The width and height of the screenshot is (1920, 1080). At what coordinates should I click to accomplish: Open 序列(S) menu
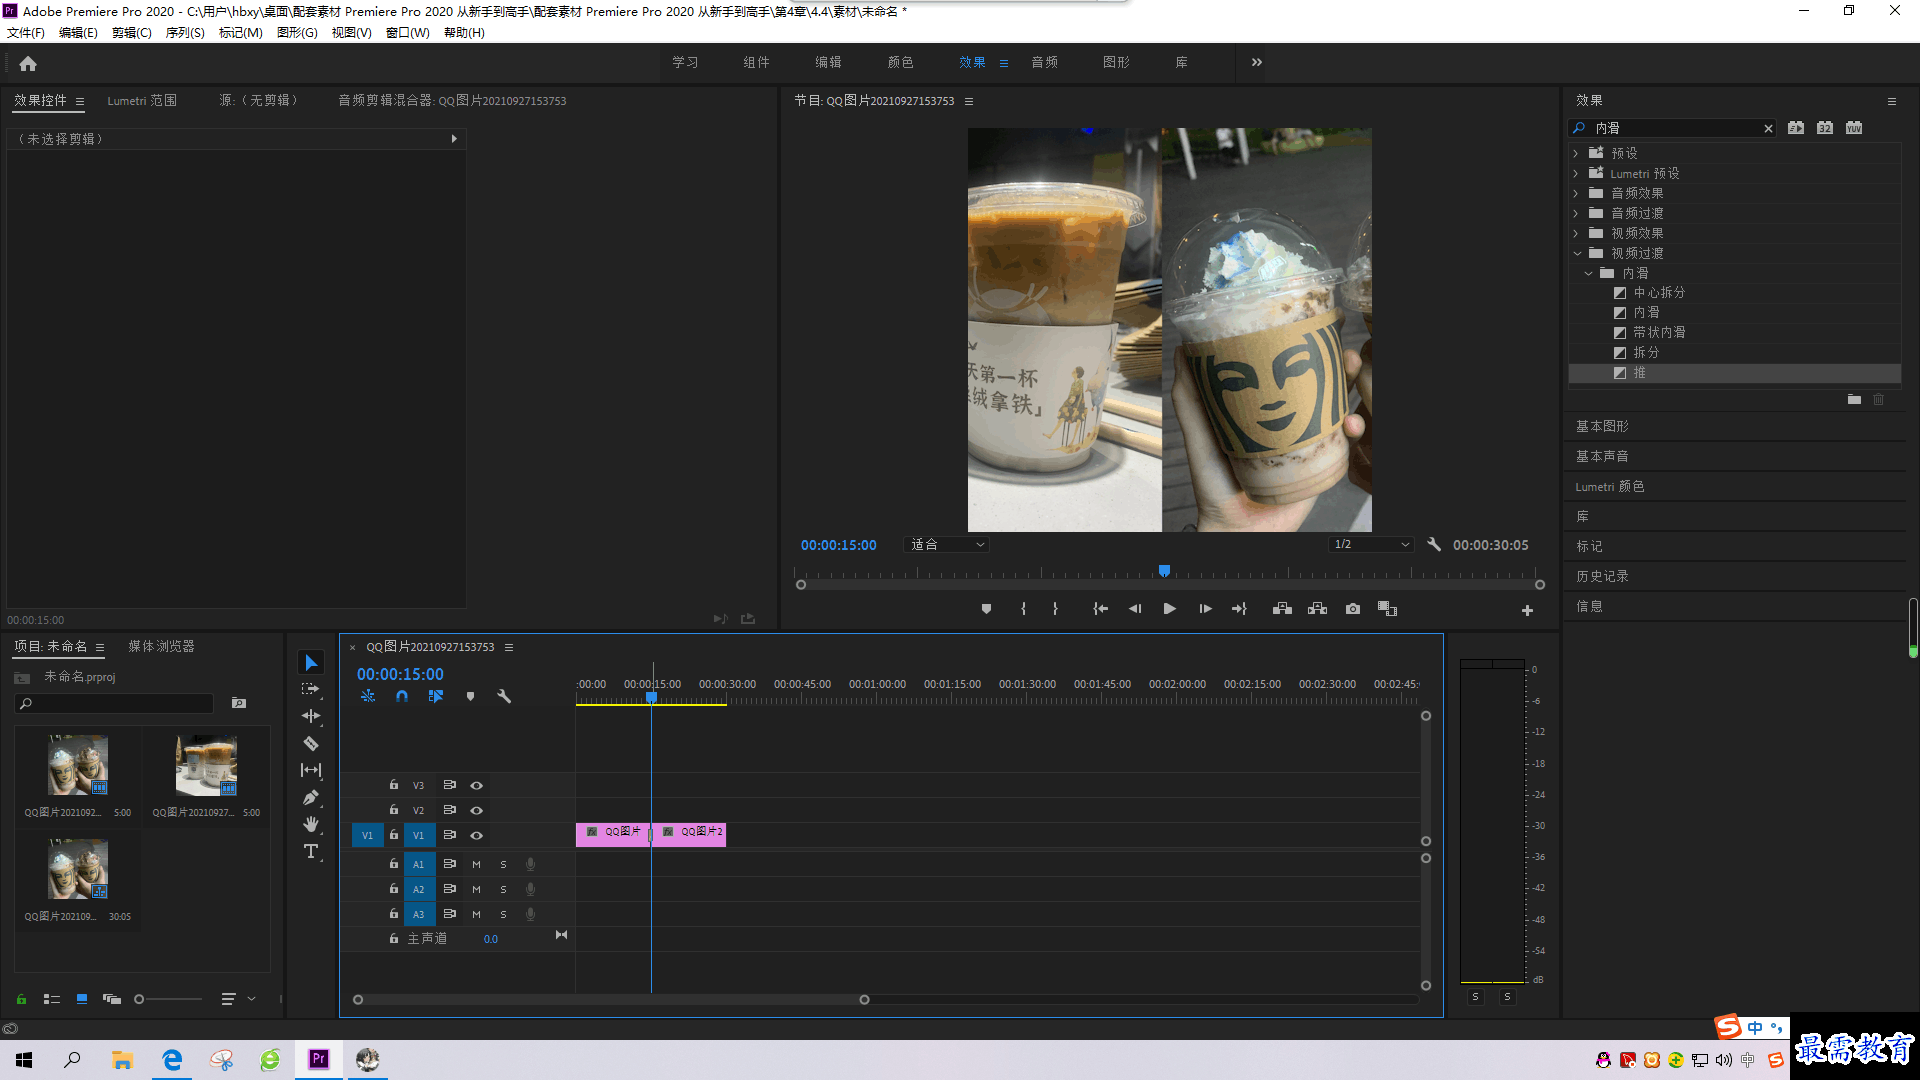(x=185, y=33)
